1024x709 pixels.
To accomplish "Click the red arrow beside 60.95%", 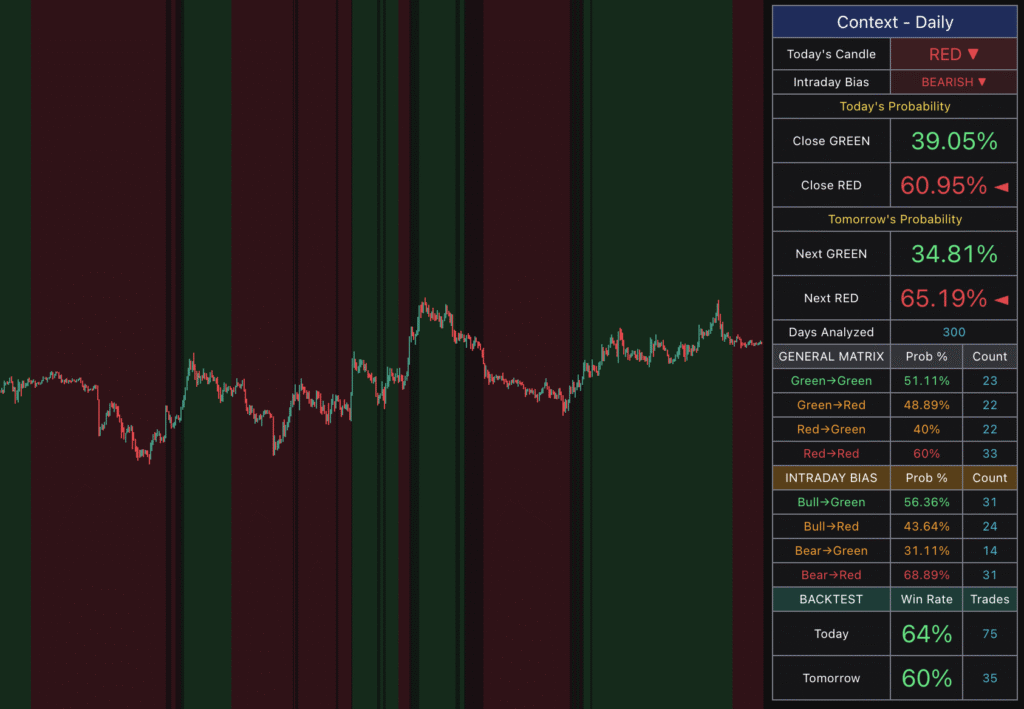I will (x=1001, y=186).
